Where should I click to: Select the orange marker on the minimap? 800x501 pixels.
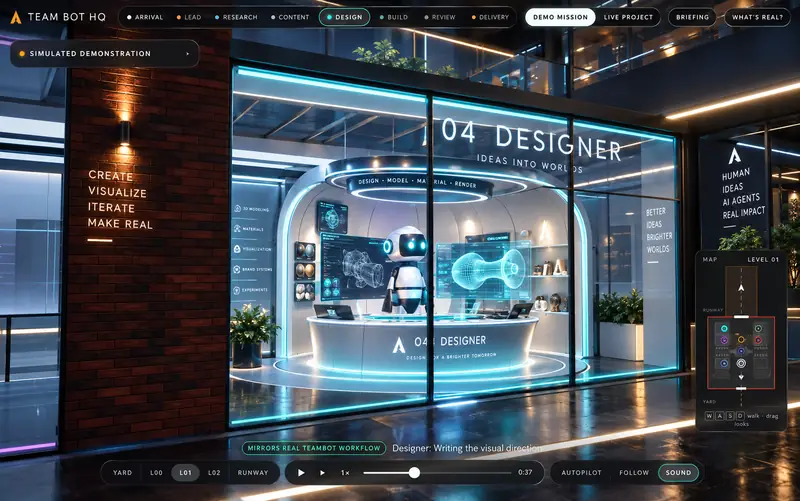click(x=741, y=340)
